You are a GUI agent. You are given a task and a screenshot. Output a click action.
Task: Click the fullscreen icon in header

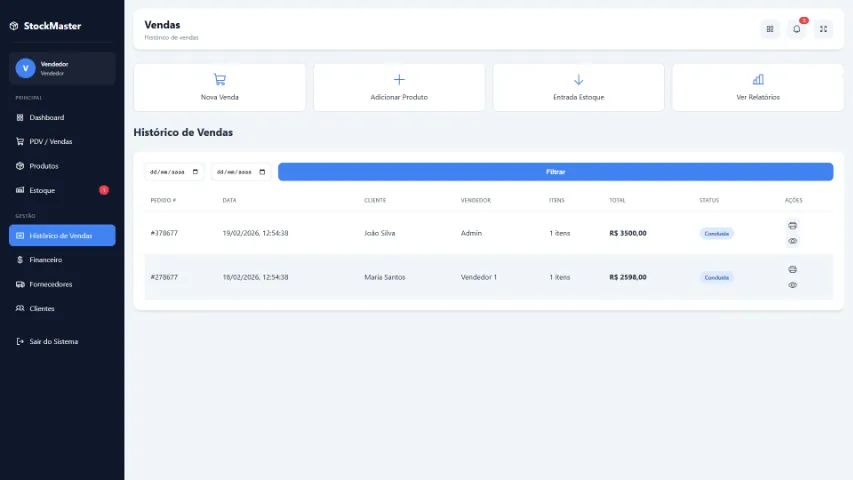click(x=823, y=29)
